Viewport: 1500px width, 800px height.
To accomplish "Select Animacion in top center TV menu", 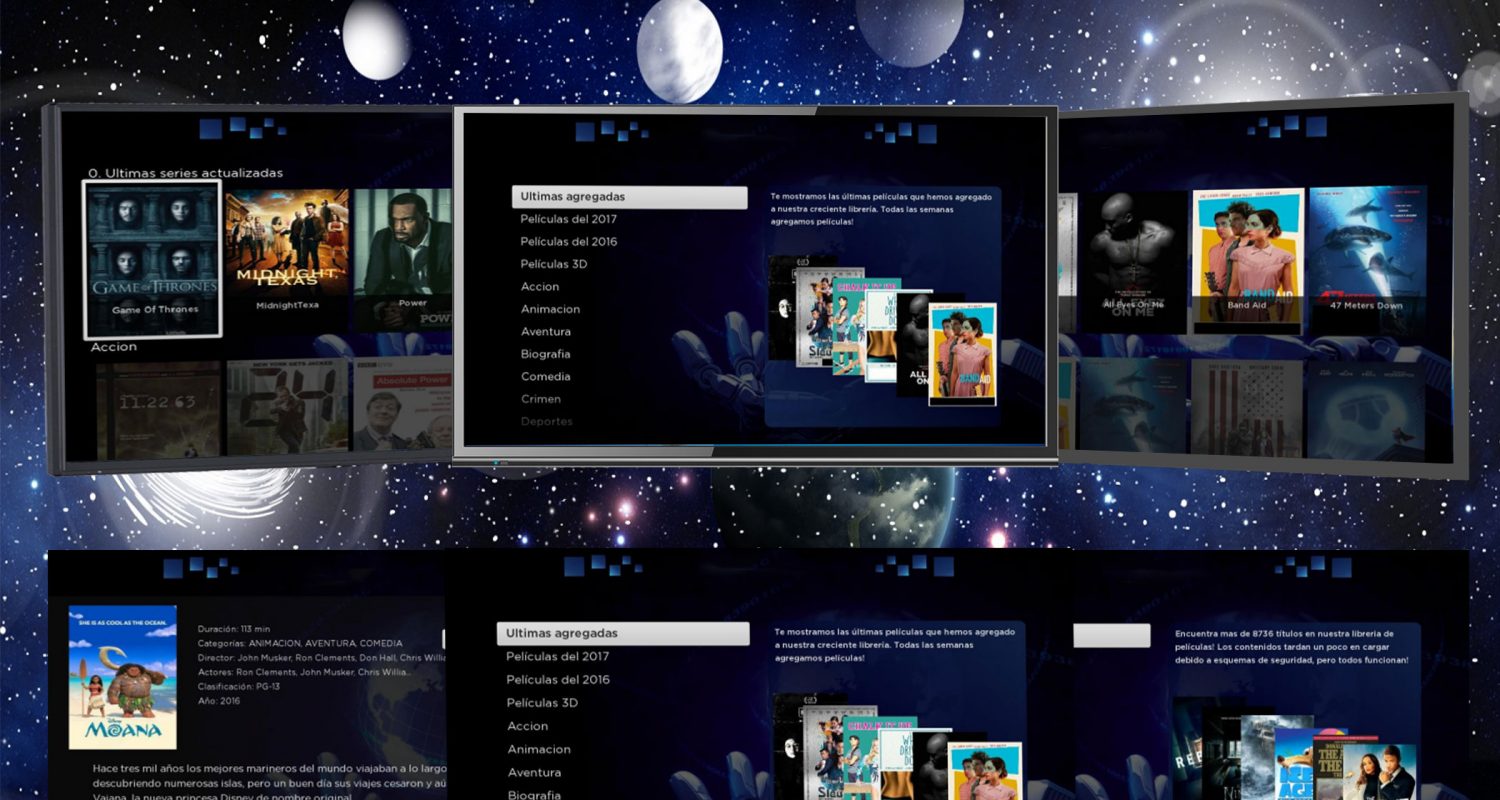I will [550, 309].
